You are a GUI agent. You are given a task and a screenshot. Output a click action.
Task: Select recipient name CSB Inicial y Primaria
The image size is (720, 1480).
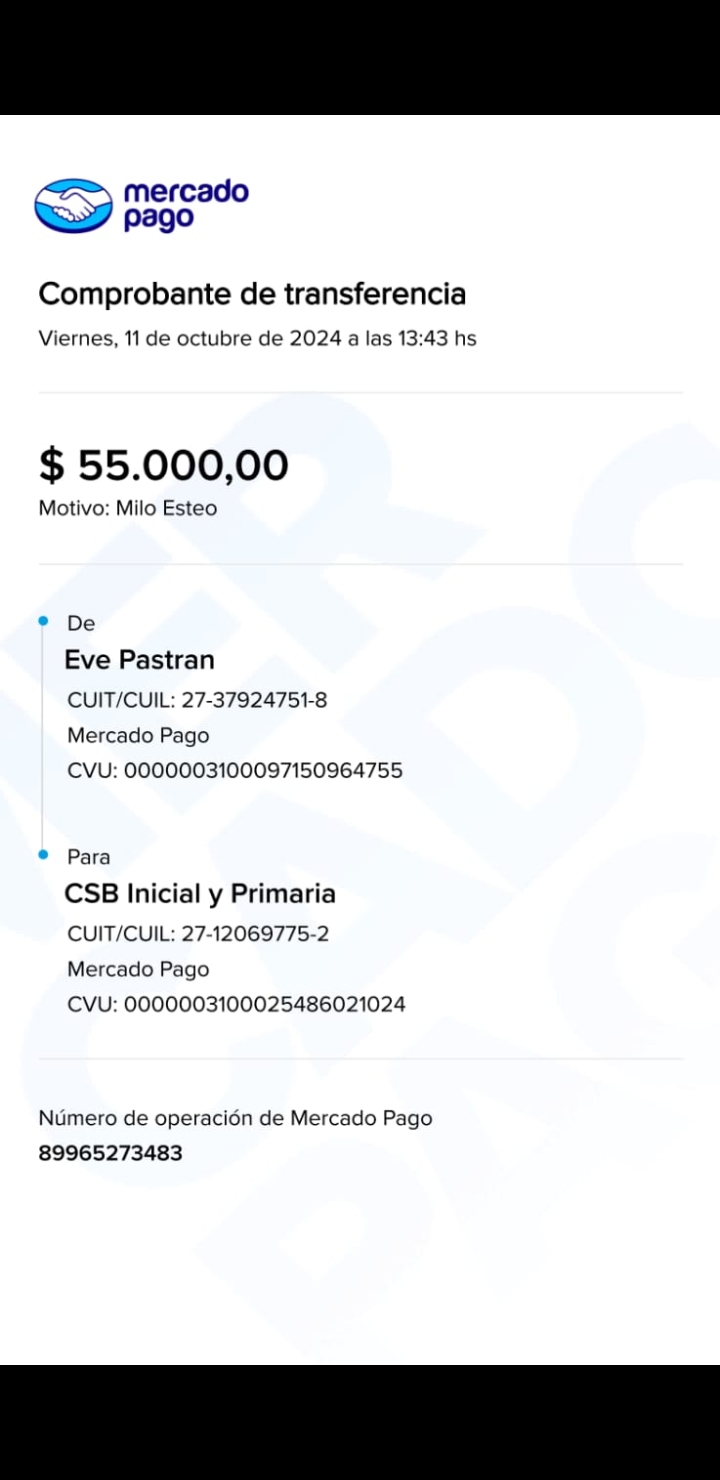pyautogui.click(x=200, y=894)
